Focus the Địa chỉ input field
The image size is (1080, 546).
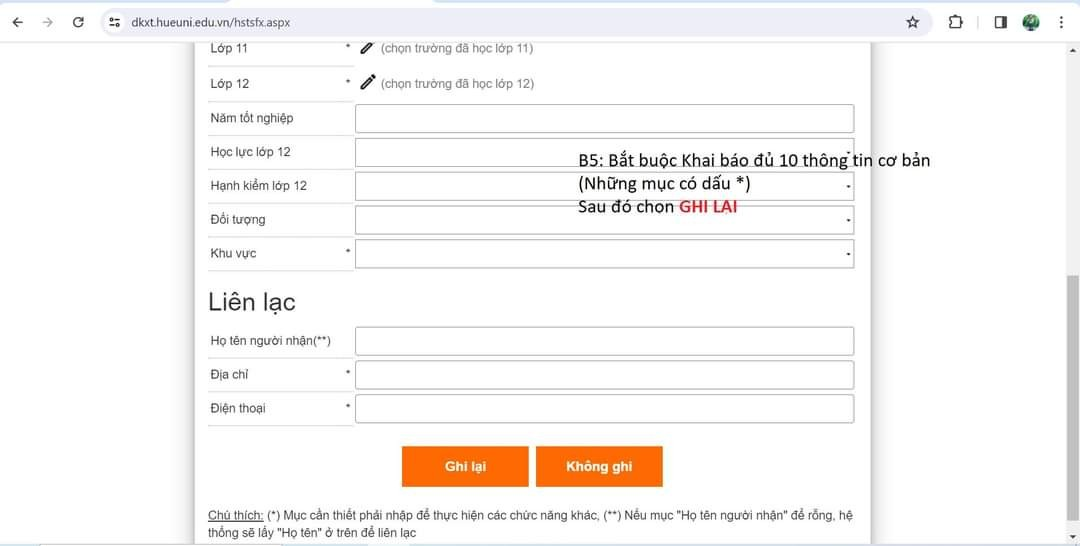click(605, 375)
